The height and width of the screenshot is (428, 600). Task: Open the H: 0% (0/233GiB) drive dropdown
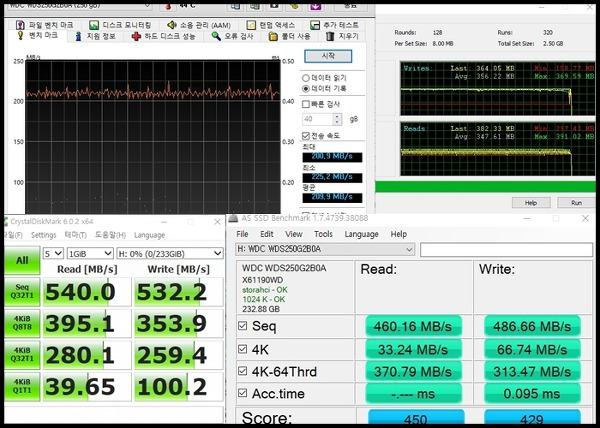tap(170, 253)
